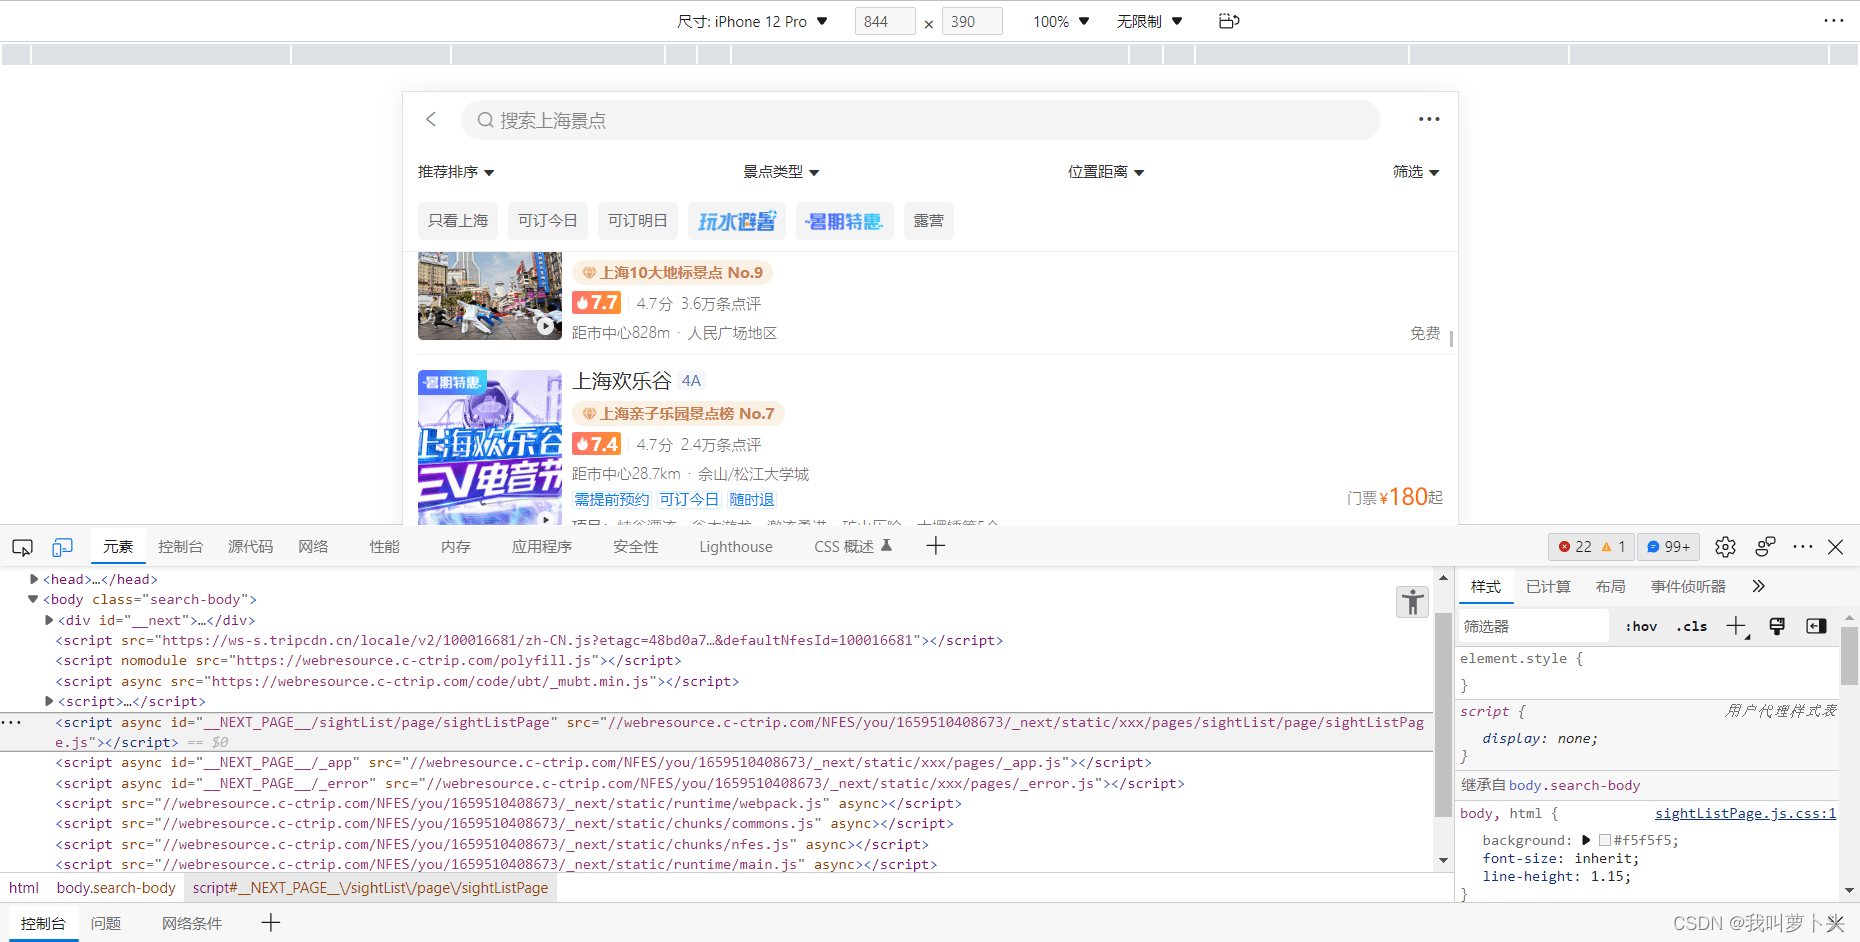The height and width of the screenshot is (942, 1860).
Task: Activate the inspect element picker icon
Action: [x=22, y=547]
